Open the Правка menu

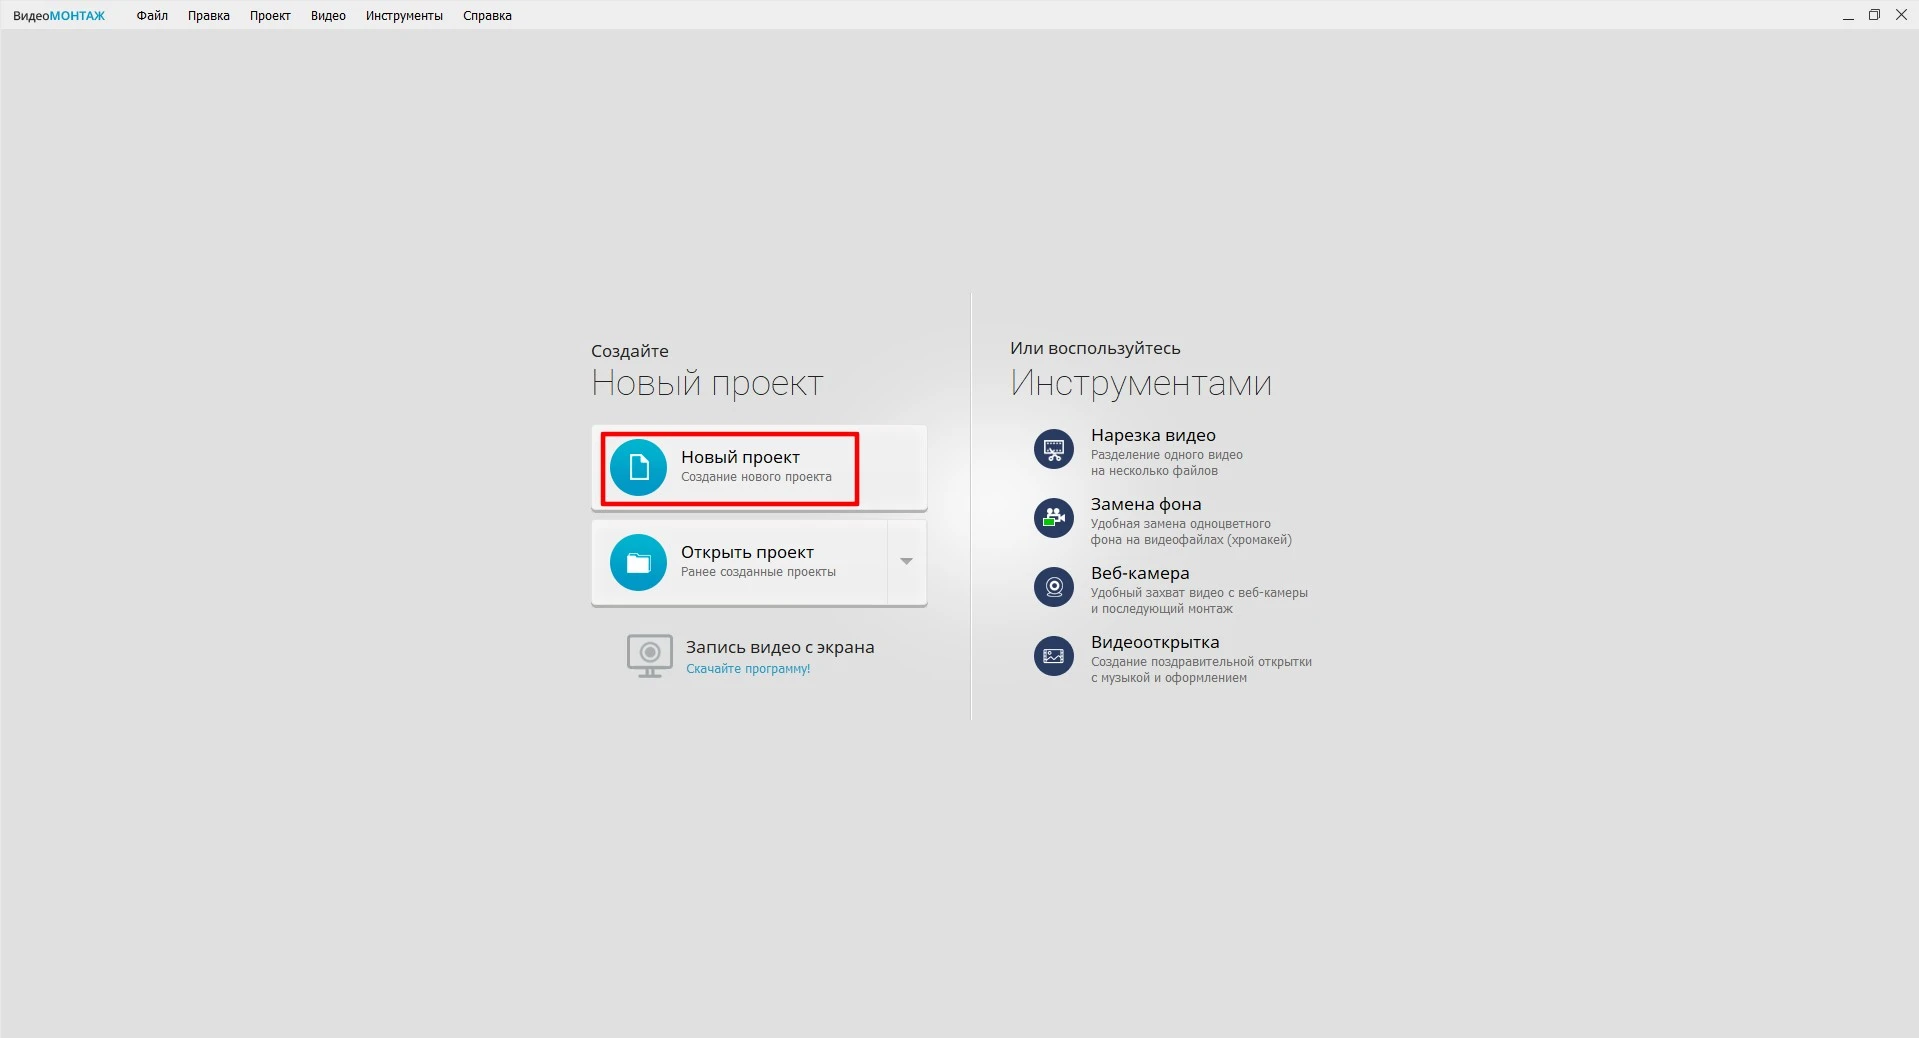pos(208,16)
